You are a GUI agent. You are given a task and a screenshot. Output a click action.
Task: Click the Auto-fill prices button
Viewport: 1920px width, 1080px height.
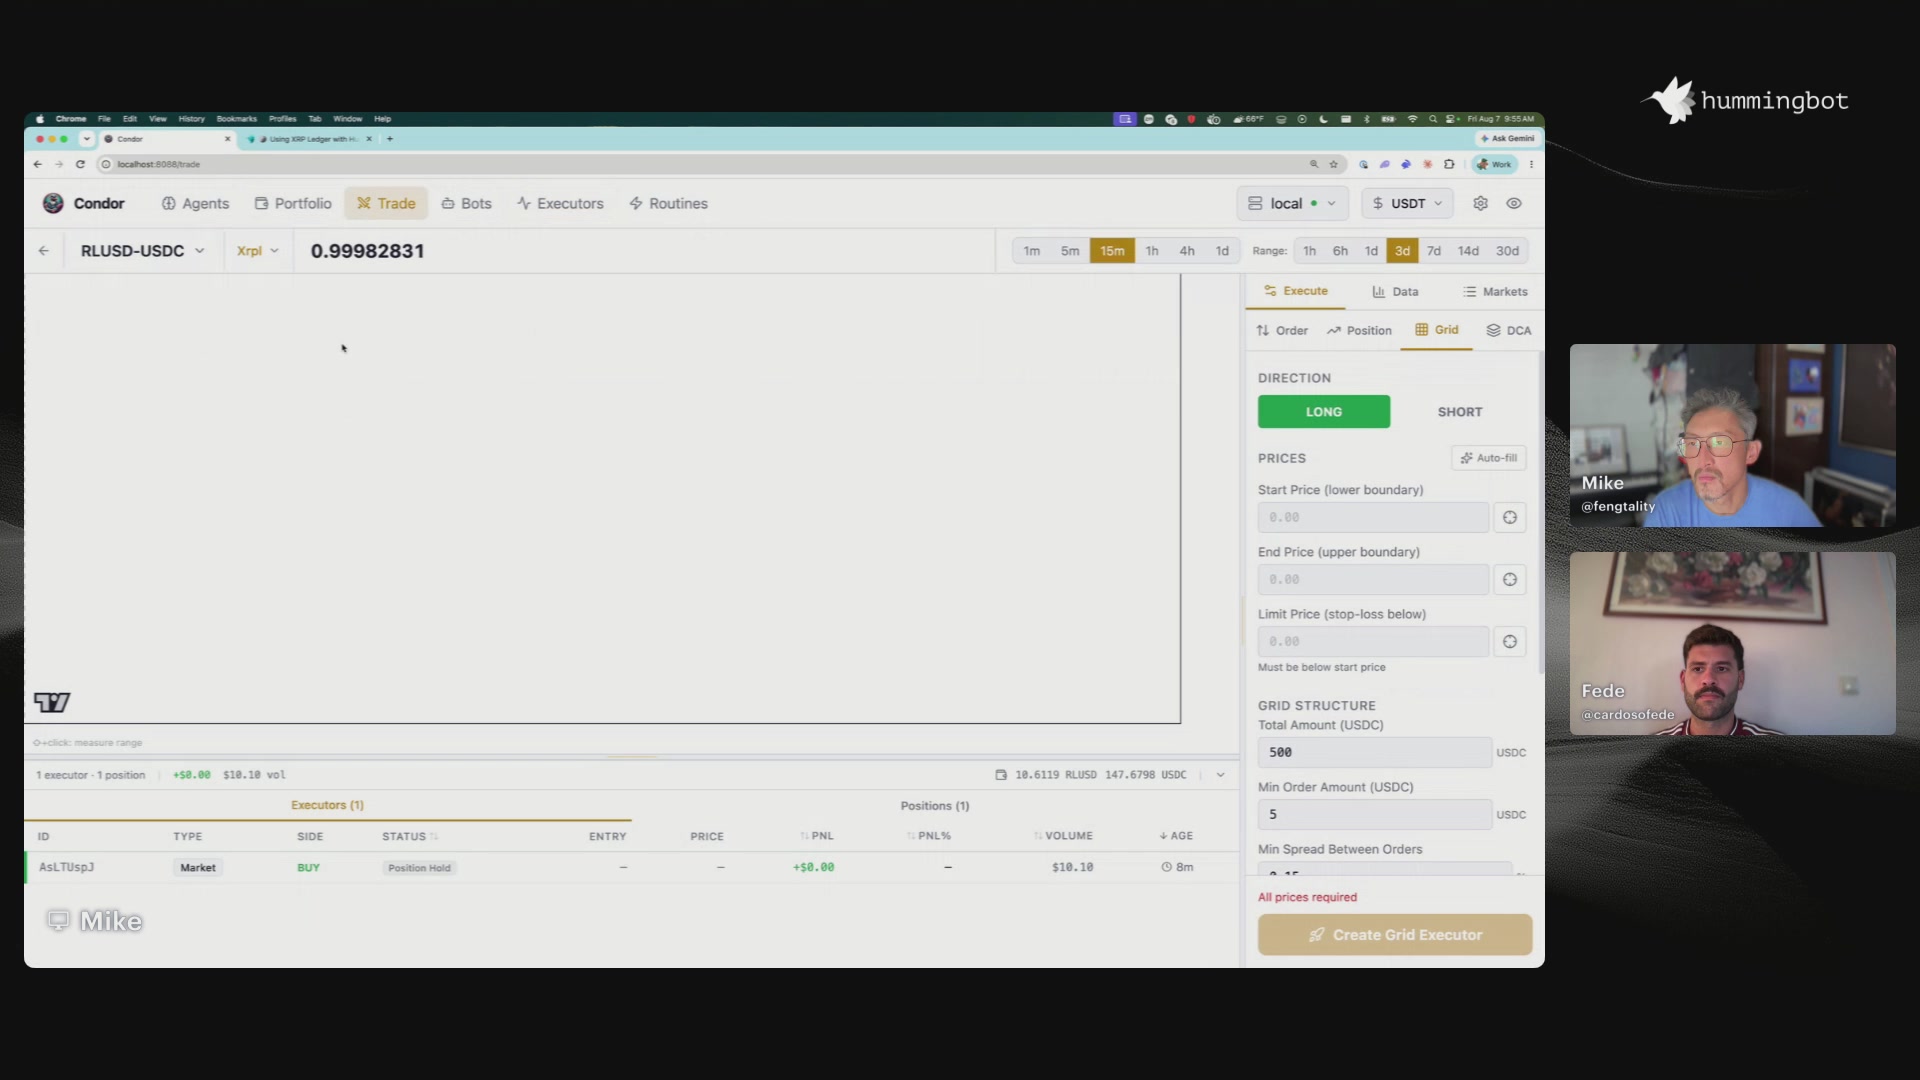1488,458
